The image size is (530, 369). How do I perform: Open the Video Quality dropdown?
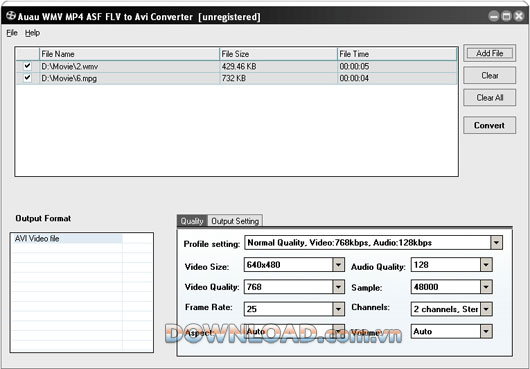pos(338,287)
